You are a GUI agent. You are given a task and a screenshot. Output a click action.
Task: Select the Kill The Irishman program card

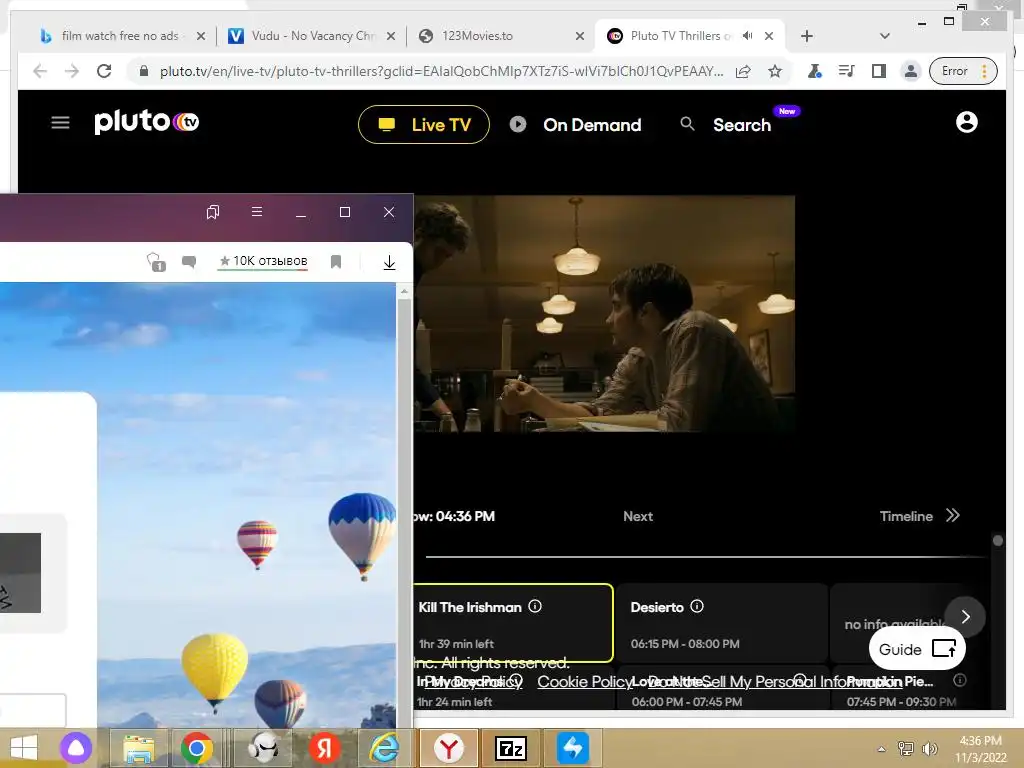coord(513,623)
